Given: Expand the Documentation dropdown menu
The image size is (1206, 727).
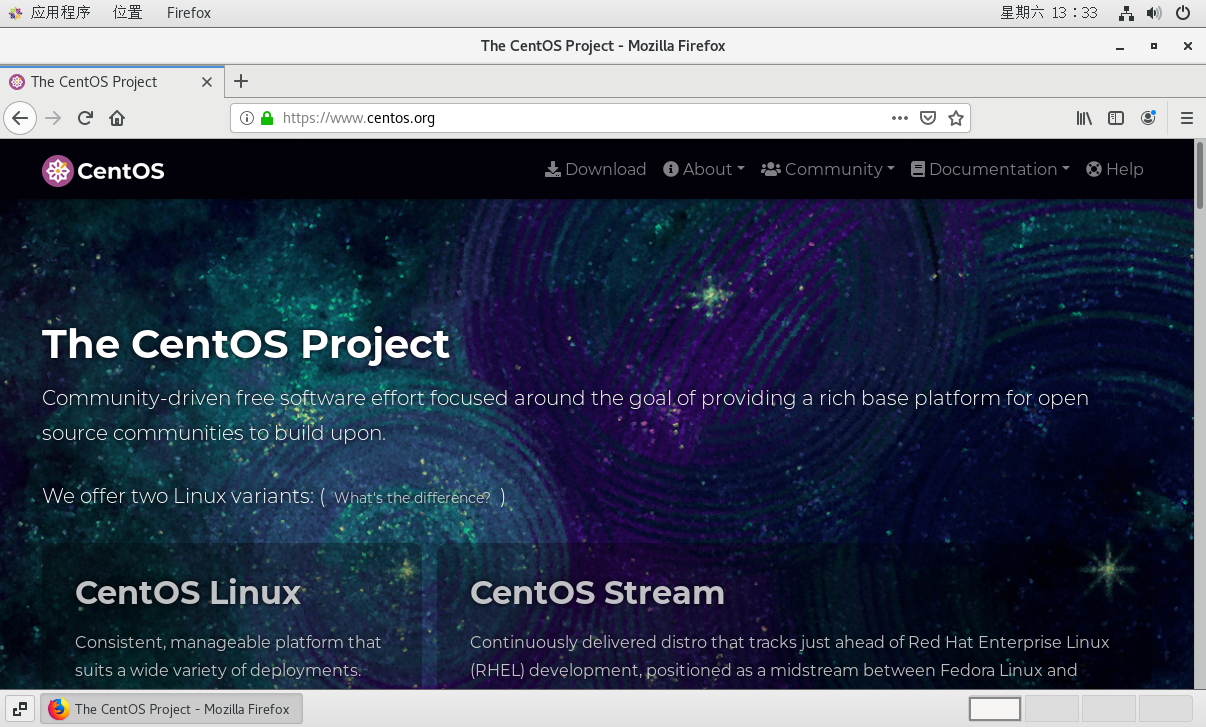Looking at the screenshot, I should point(990,169).
